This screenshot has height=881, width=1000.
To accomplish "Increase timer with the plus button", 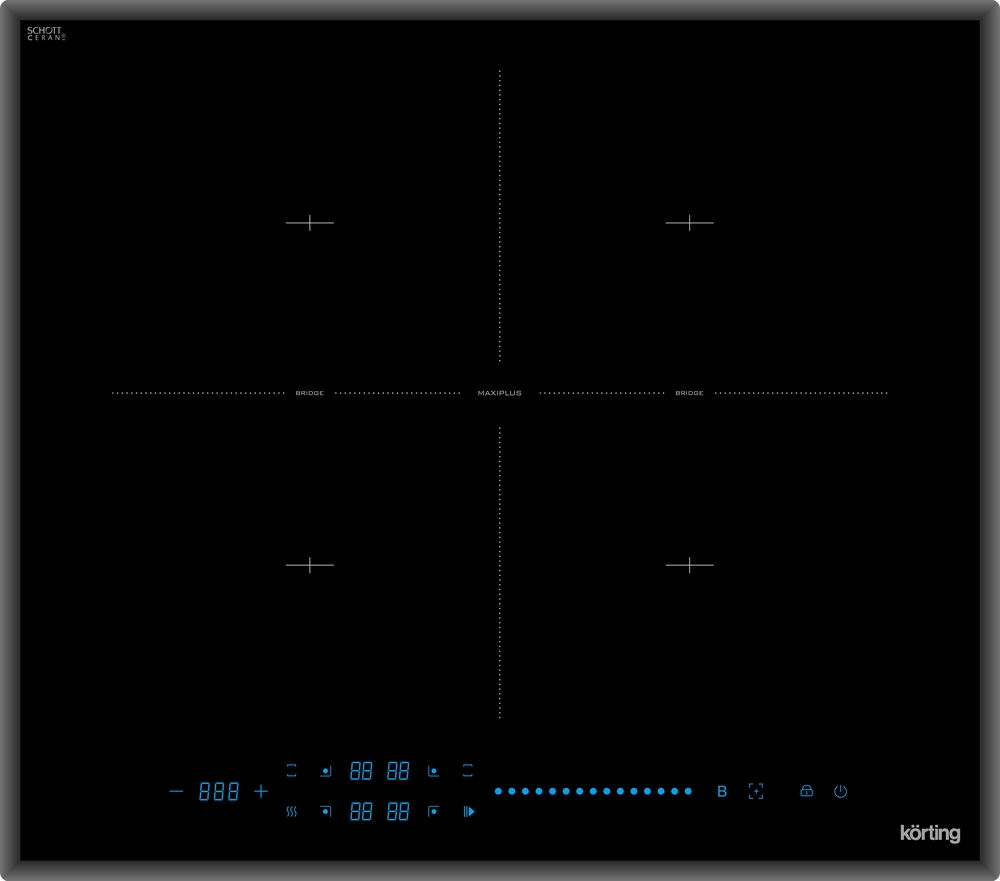I will coord(261,791).
